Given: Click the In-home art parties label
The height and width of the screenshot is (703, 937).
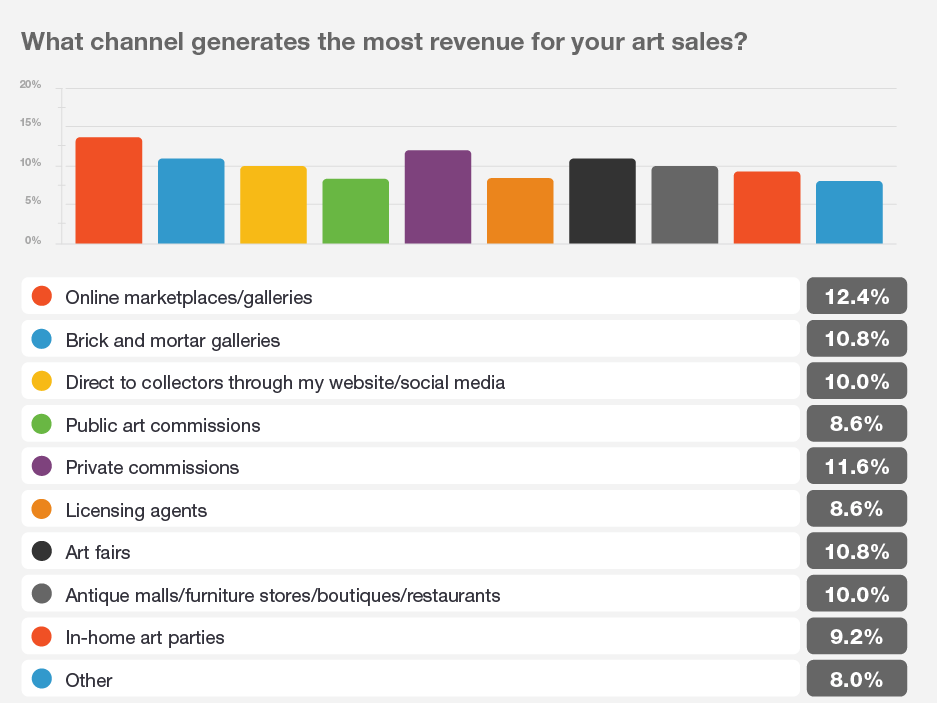Looking at the screenshot, I should (145, 637).
